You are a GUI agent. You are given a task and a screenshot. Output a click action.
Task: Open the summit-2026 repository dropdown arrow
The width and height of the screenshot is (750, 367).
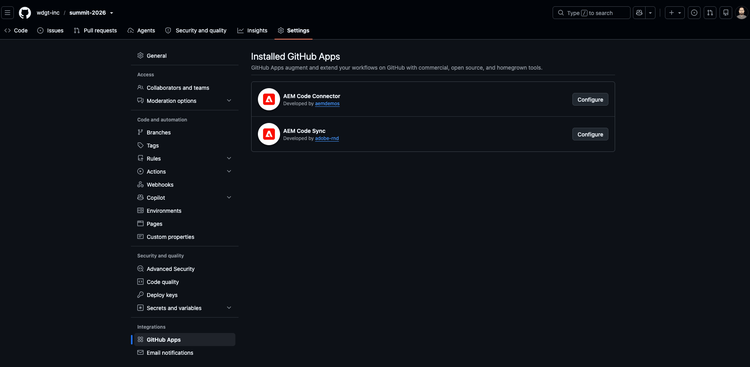click(111, 13)
